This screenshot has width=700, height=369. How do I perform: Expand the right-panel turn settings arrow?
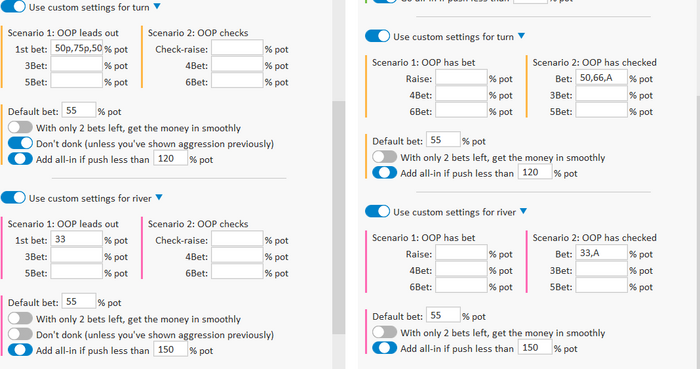[x=521, y=36]
